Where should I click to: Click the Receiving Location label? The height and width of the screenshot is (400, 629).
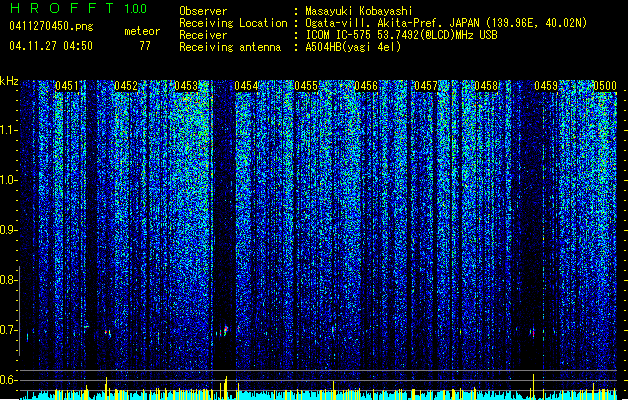[233, 23]
